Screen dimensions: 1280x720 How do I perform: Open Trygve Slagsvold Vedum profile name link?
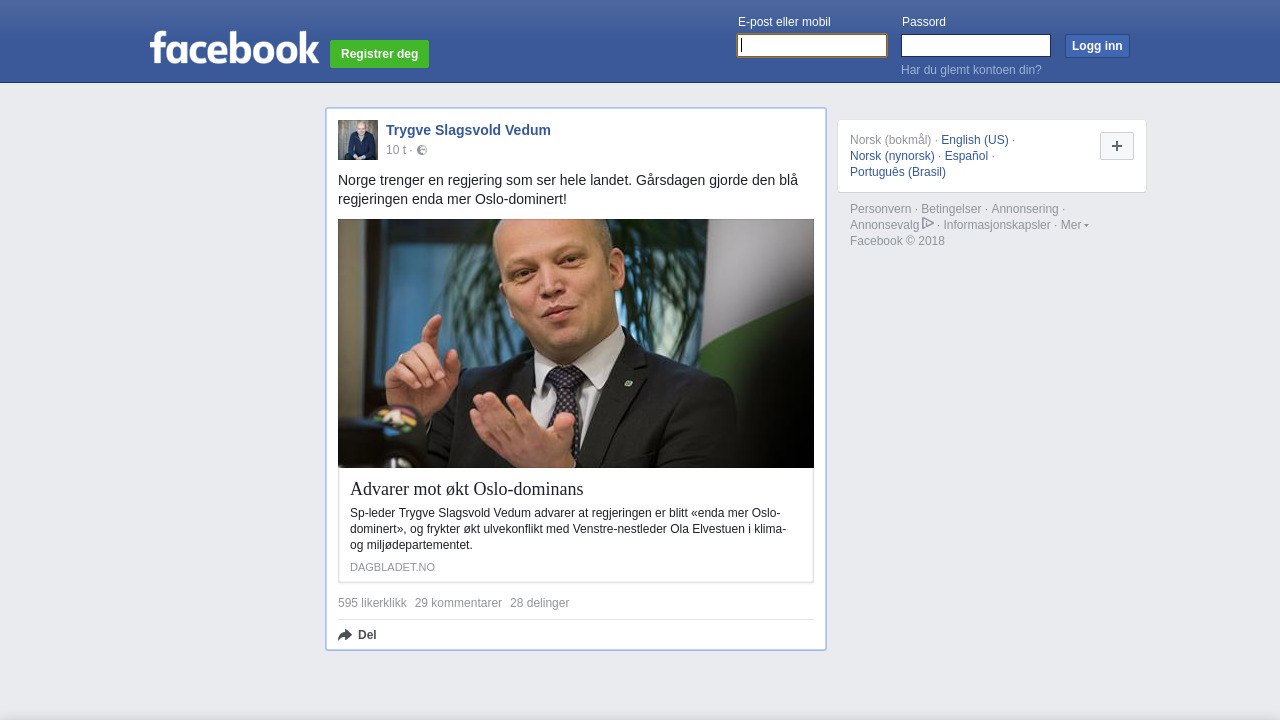[468, 130]
